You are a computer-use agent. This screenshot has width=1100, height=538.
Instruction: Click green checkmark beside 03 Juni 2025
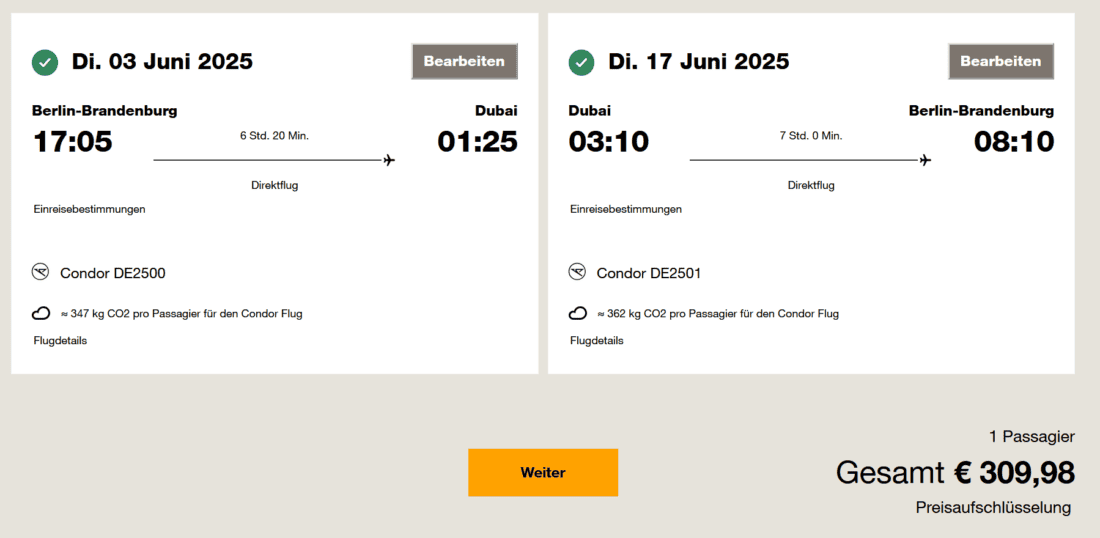tap(45, 63)
